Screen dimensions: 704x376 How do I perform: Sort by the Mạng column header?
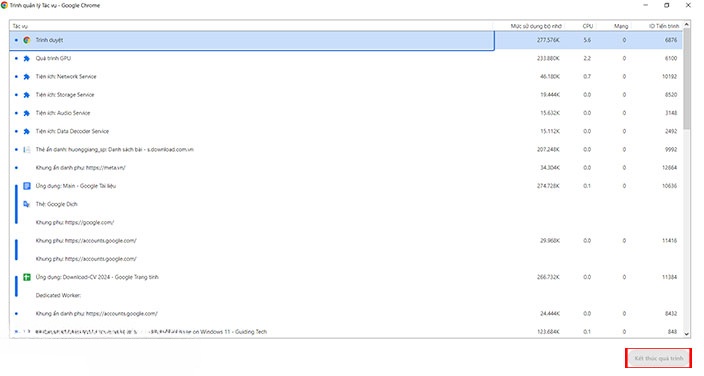pyautogui.click(x=621, y=26)
